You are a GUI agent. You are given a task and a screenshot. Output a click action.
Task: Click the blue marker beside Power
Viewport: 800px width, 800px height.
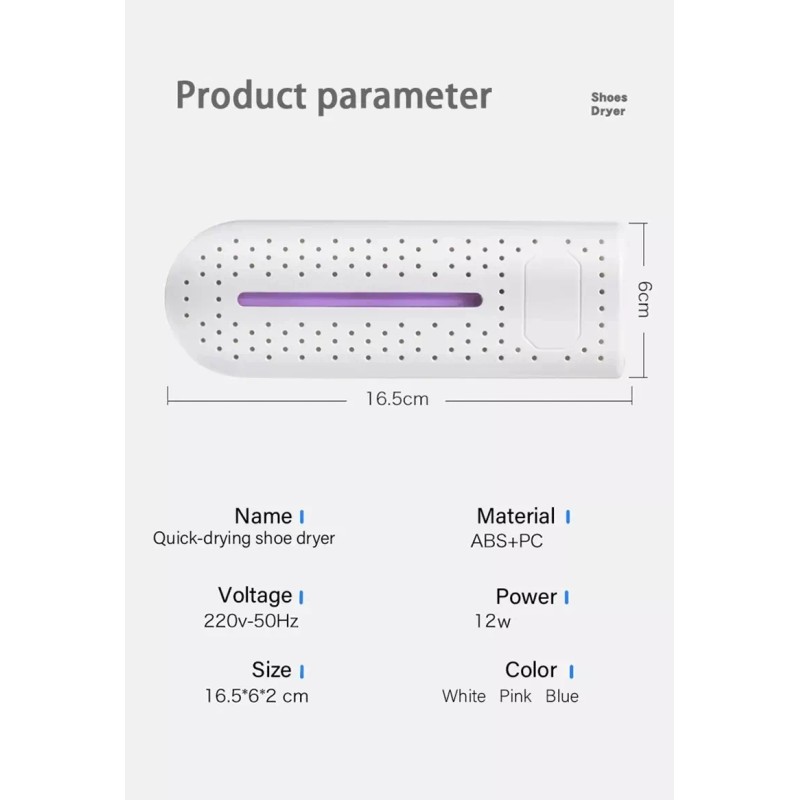pyautogui.click(x=566, y=597)
